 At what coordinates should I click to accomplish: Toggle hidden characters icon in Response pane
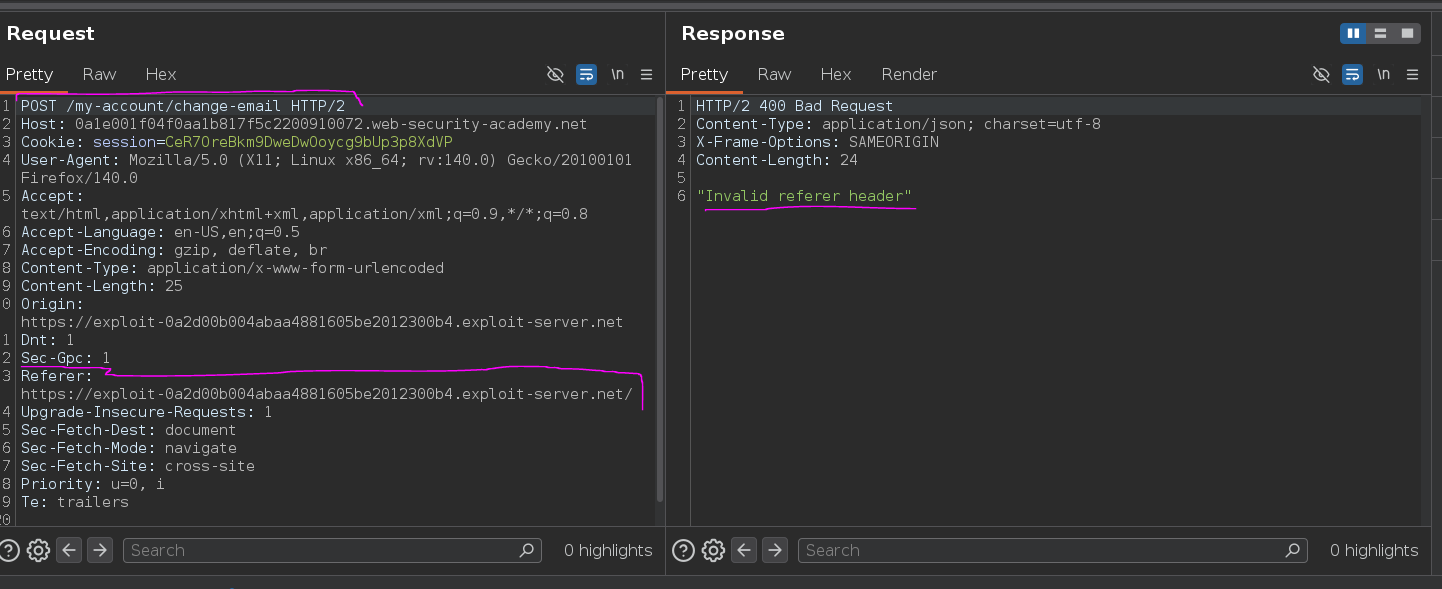tap(1321, 74)
